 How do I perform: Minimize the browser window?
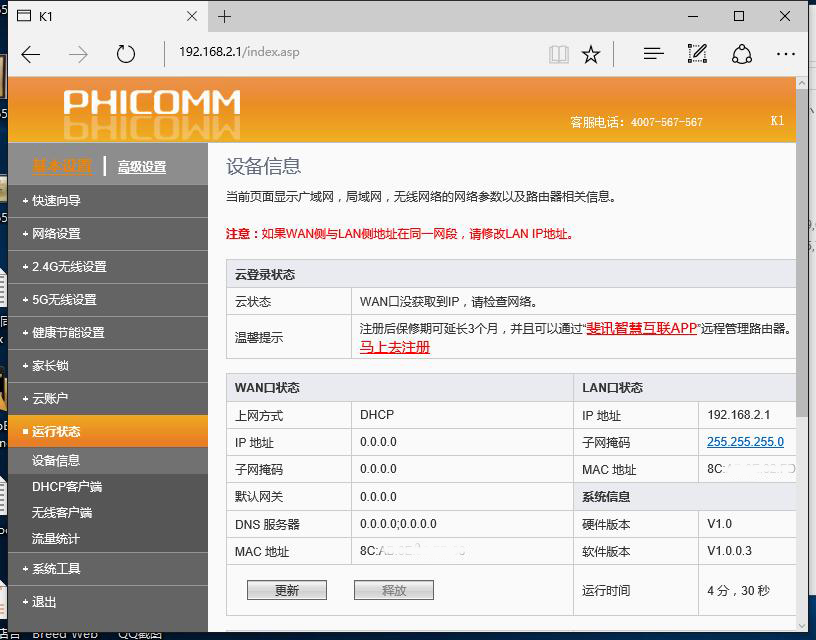pos(693,17)
